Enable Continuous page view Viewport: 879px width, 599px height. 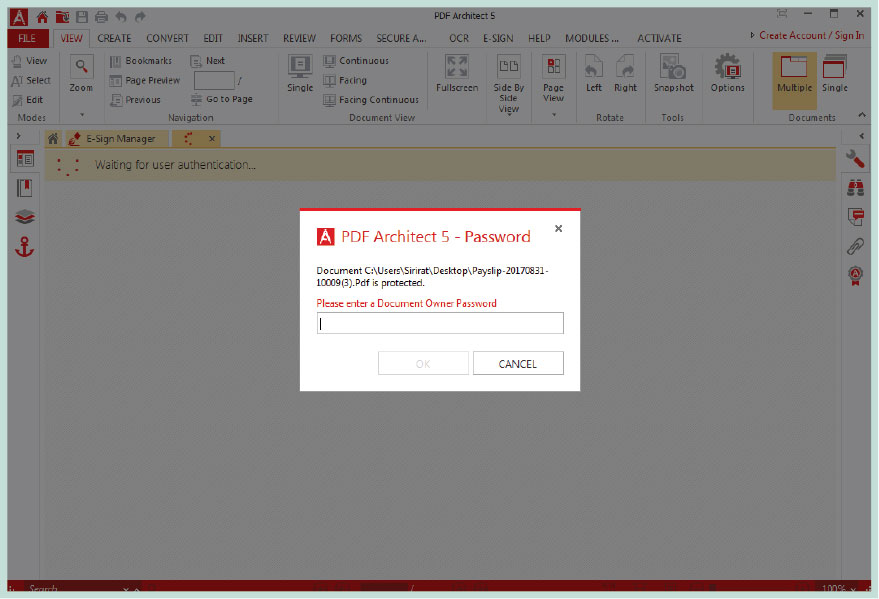tap(356, 61)
